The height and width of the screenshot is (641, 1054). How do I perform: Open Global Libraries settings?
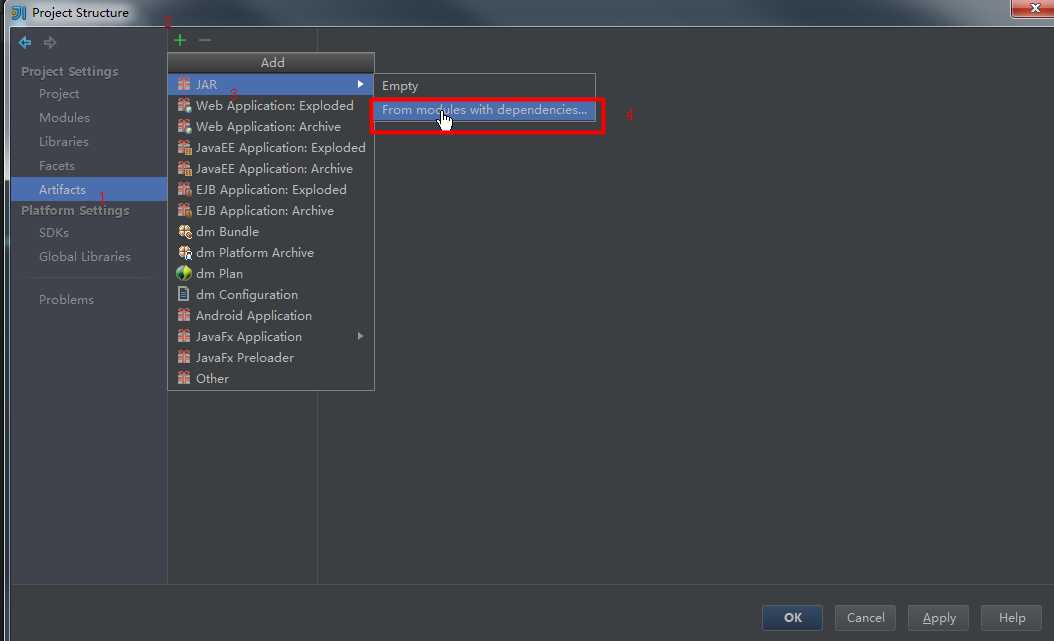point(85,257)
